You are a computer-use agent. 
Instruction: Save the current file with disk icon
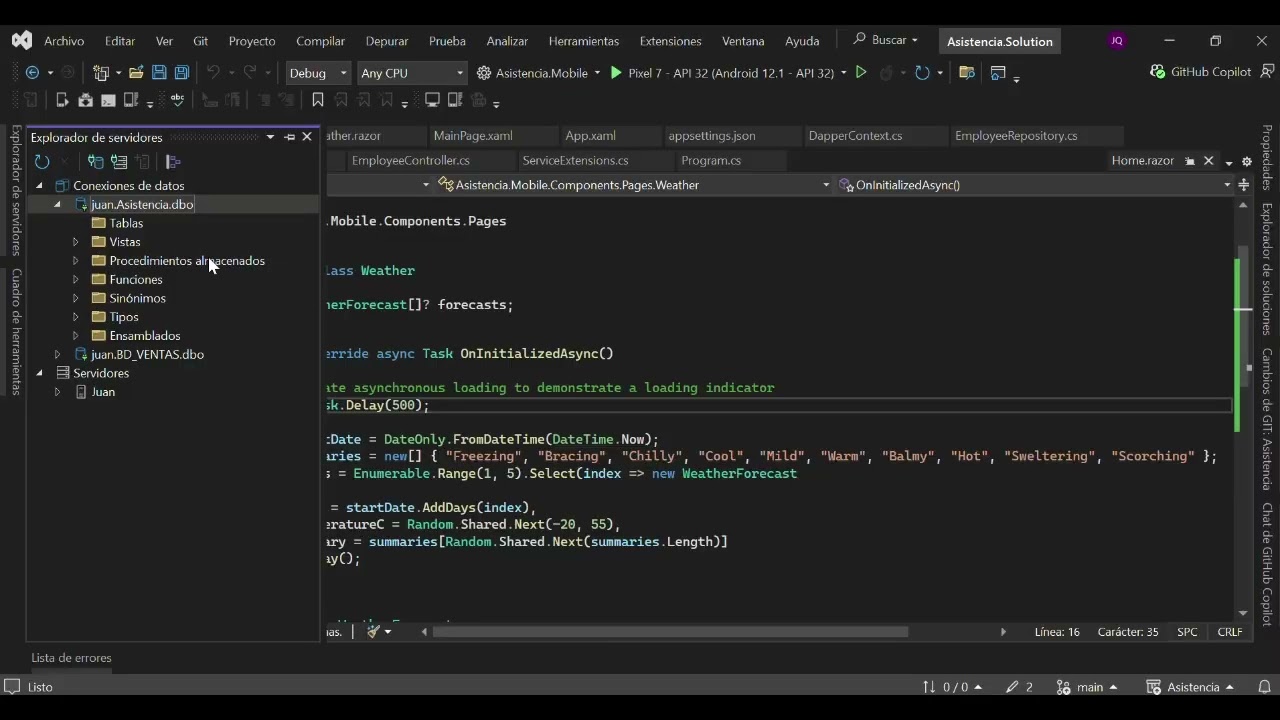(x=159, y=72)
